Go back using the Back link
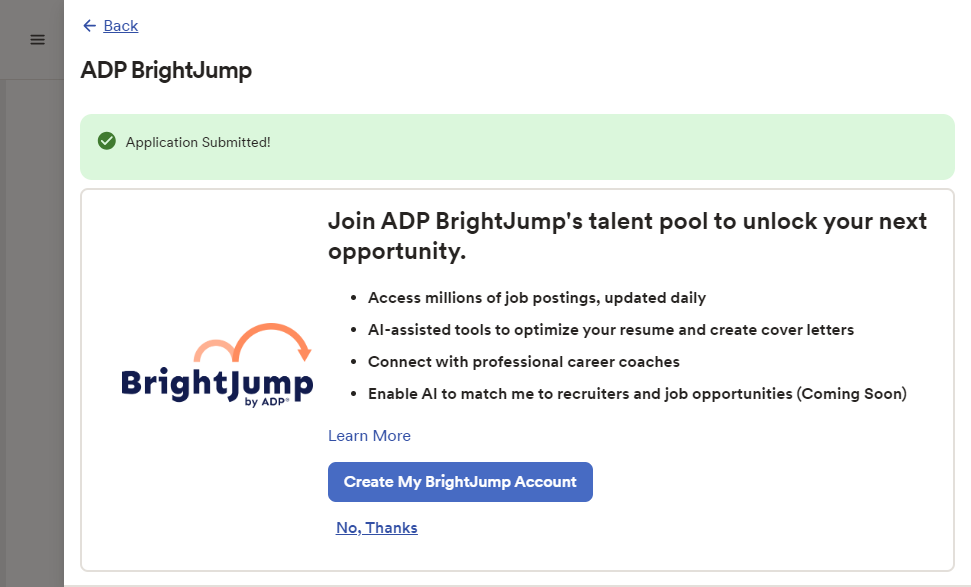Screen dimensions: 971x587 (x=121, y=25)
